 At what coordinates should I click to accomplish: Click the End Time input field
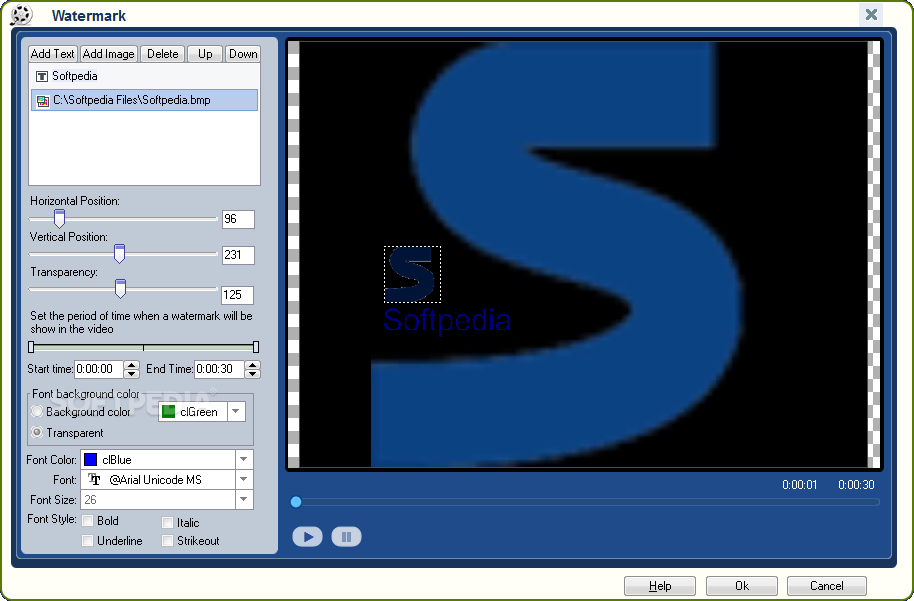click(x=219, y=369)
